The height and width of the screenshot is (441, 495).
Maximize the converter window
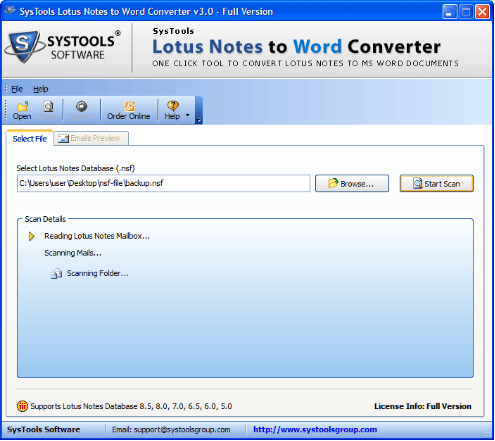[x=466, y=12]
